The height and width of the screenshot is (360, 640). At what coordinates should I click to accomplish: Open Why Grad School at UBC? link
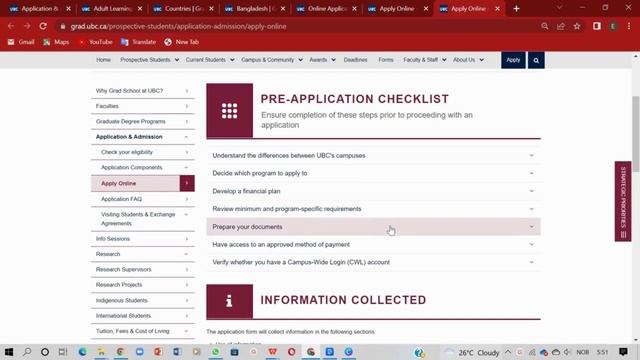click(x=142, y=91)
